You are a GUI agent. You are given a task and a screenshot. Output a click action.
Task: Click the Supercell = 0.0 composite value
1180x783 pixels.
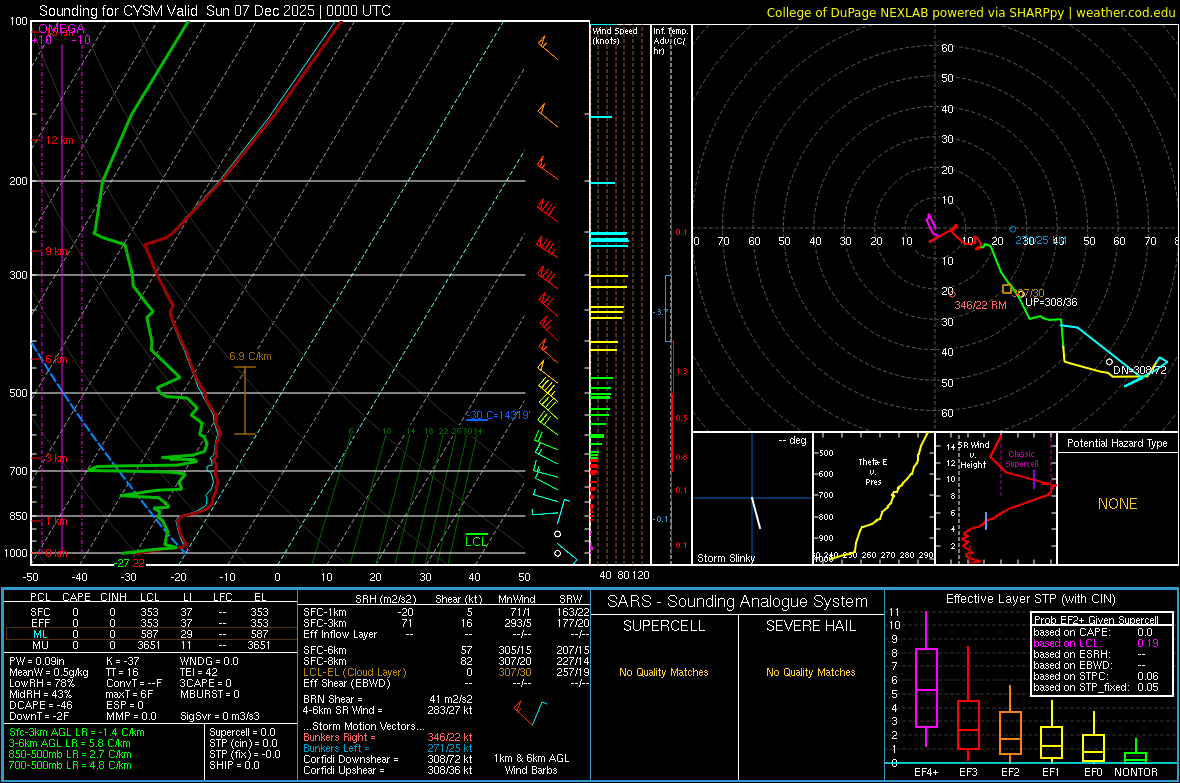coord(242,733)
